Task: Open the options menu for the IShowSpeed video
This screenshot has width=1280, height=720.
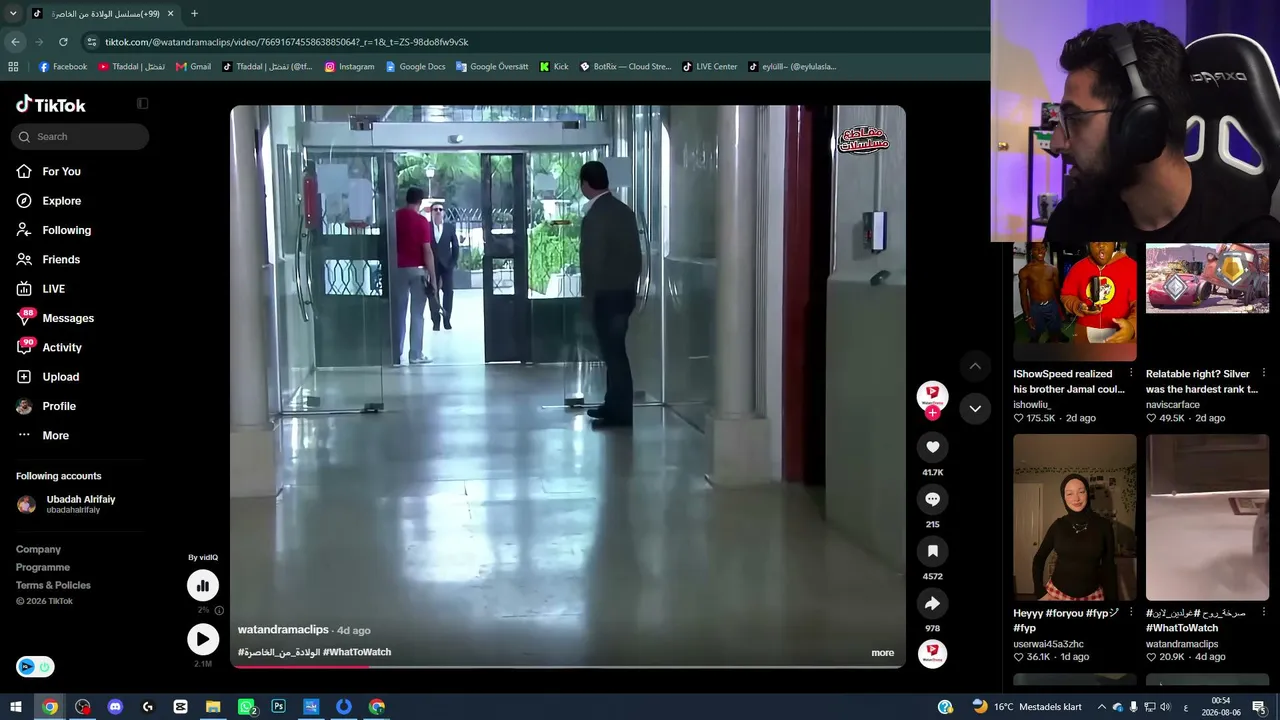Action: coord(1131,374)
